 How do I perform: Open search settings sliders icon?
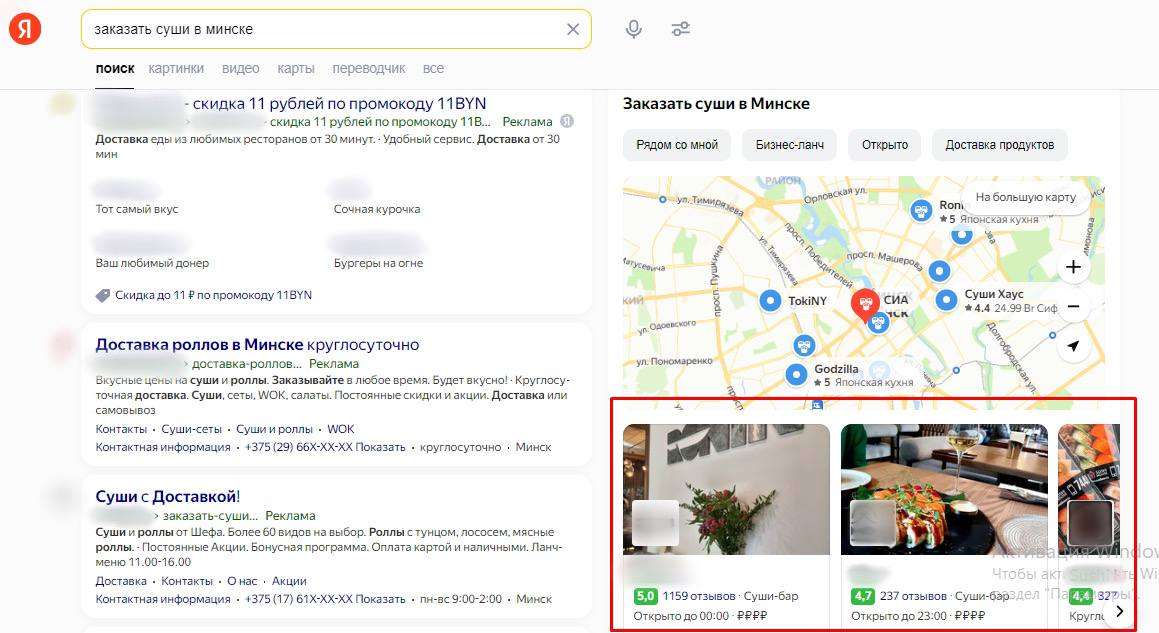point(681,29)
